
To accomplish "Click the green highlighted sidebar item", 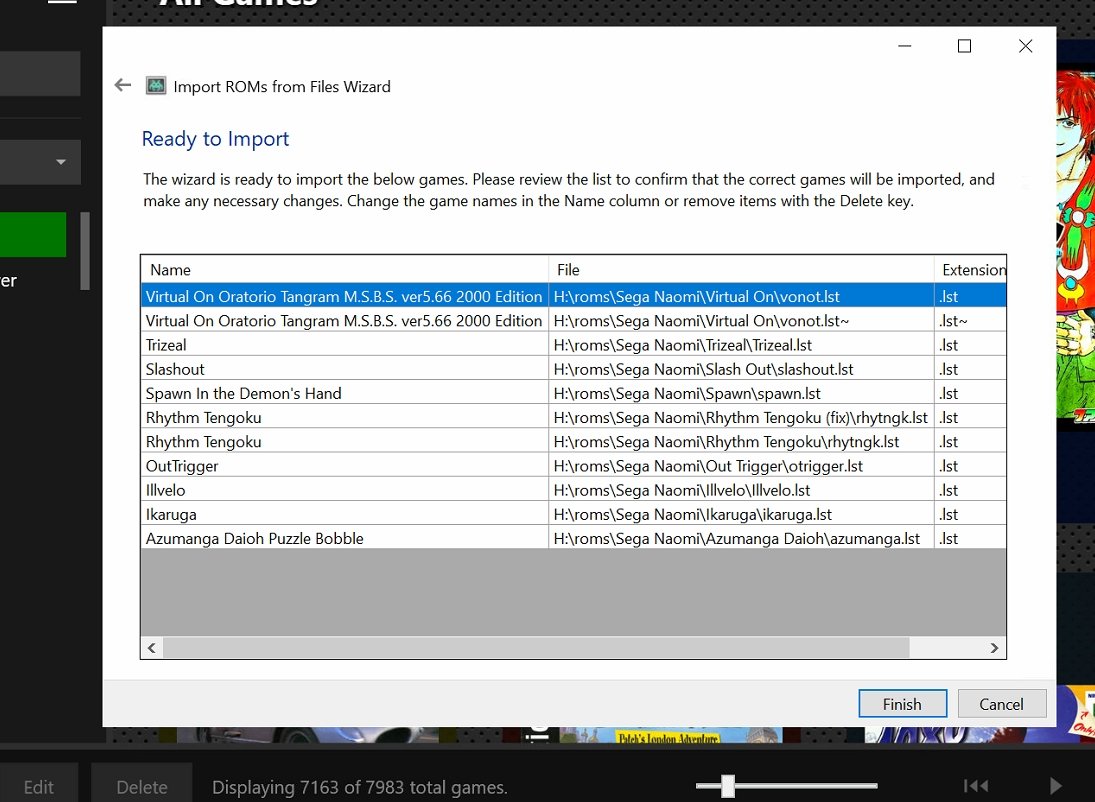I will click(x=33, y=235).
